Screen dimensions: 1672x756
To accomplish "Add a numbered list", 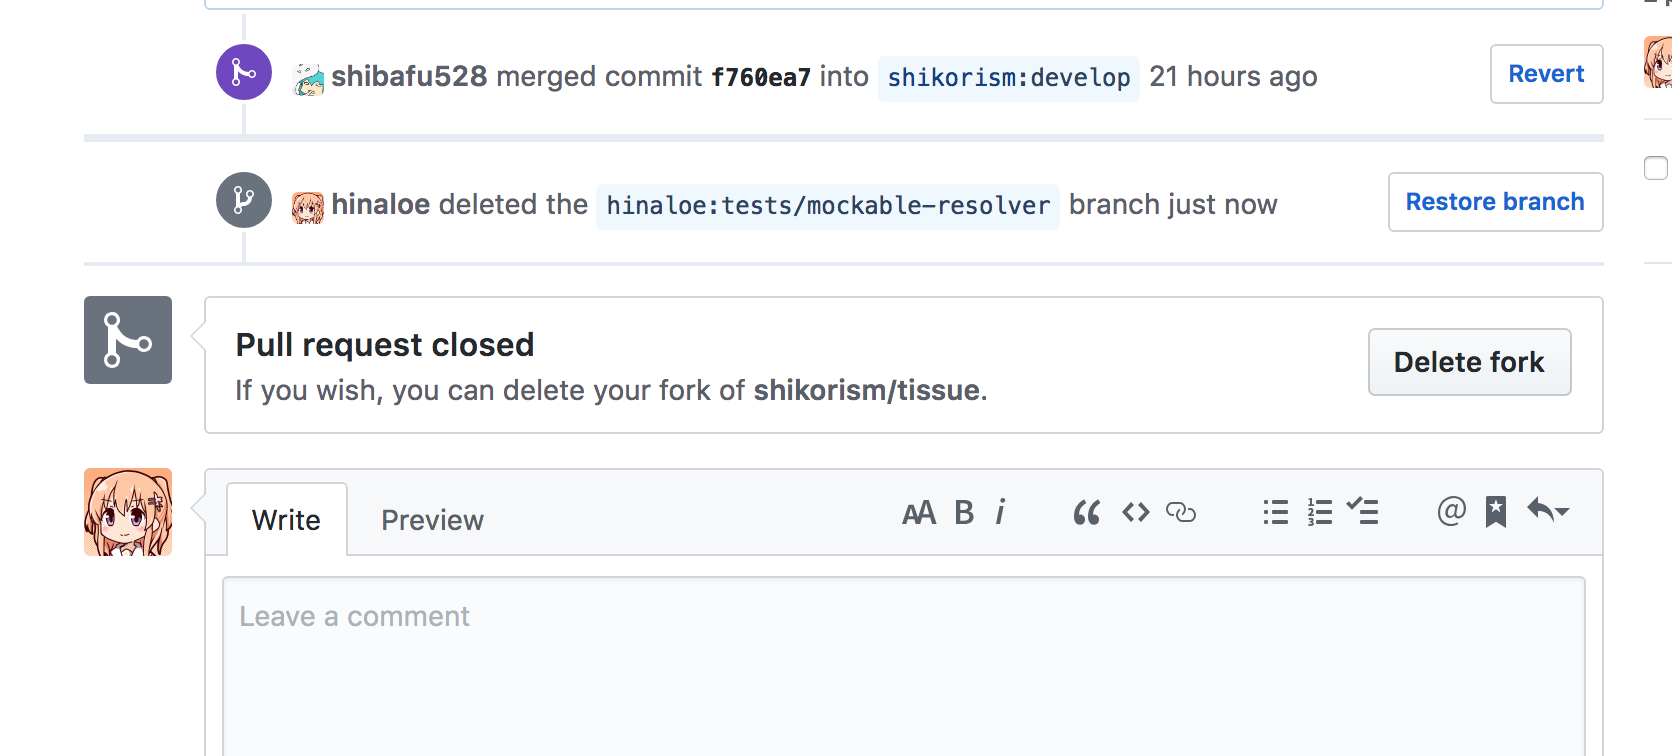I will pos(1320,513).
